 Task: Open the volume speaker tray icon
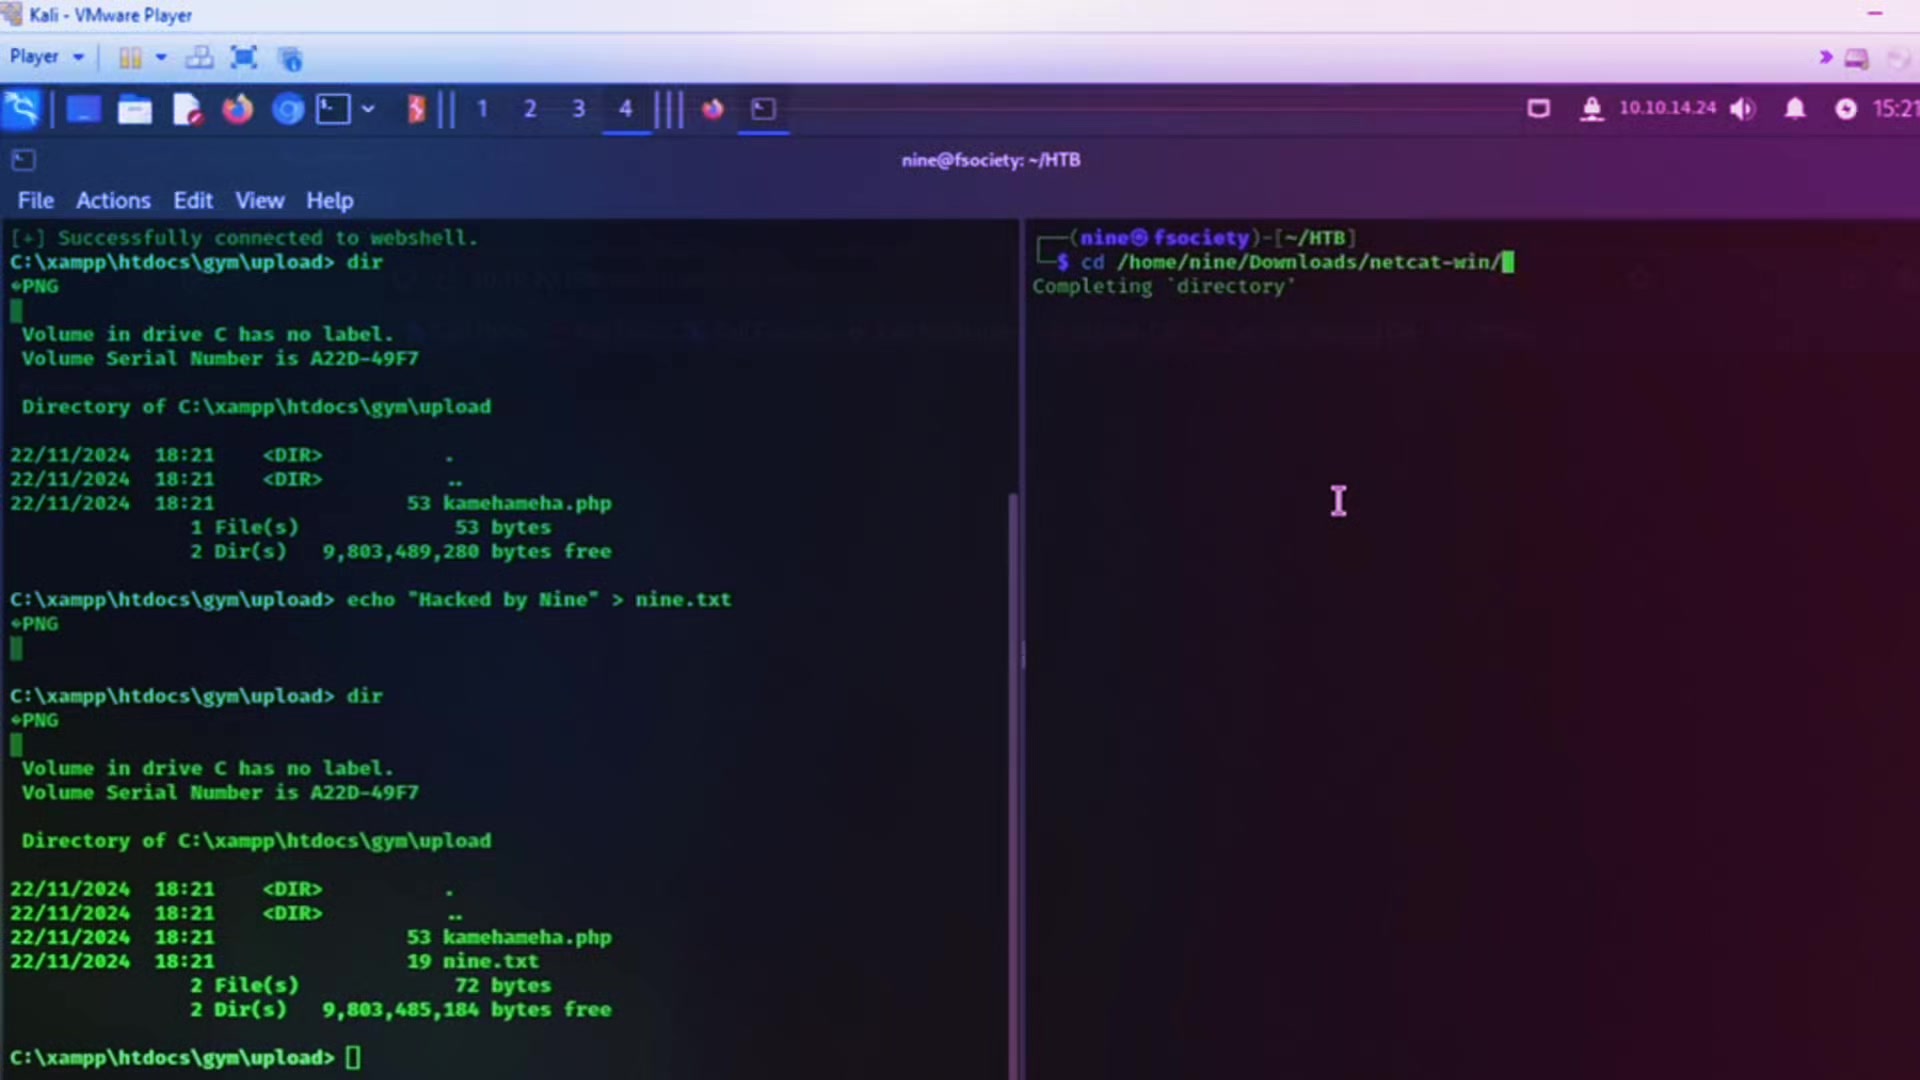click(1743, 108)
